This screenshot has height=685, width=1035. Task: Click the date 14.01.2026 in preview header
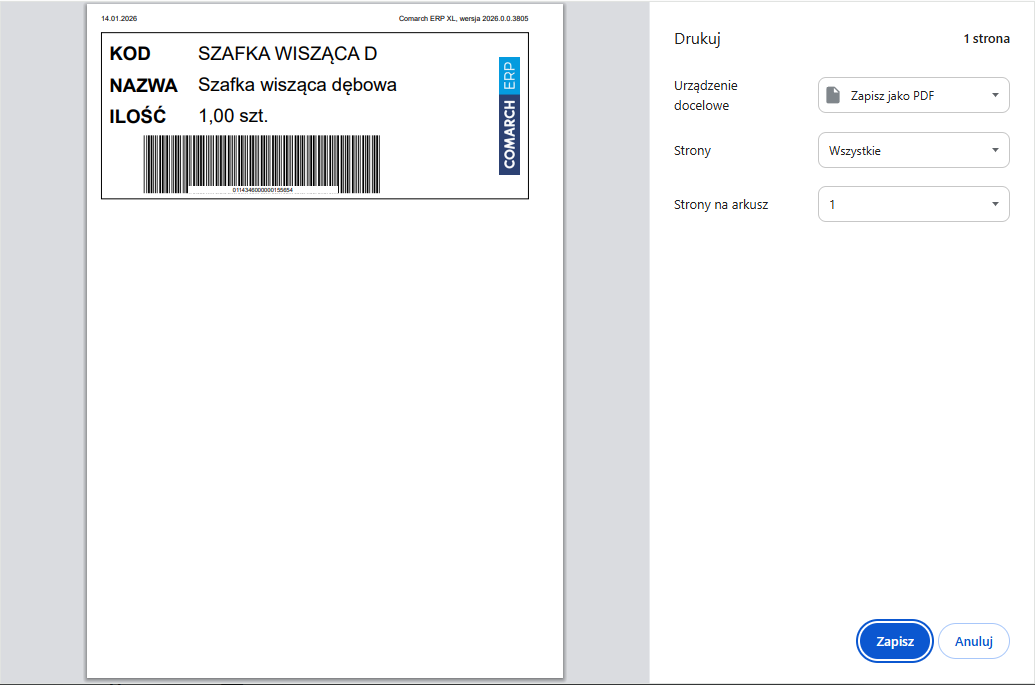(119, 18)
